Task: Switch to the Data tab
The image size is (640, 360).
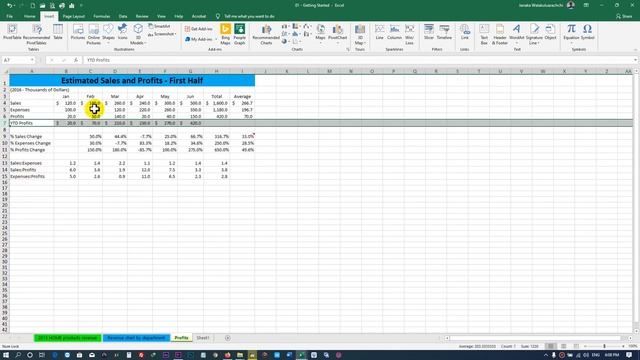Action: tap(123, 16)
